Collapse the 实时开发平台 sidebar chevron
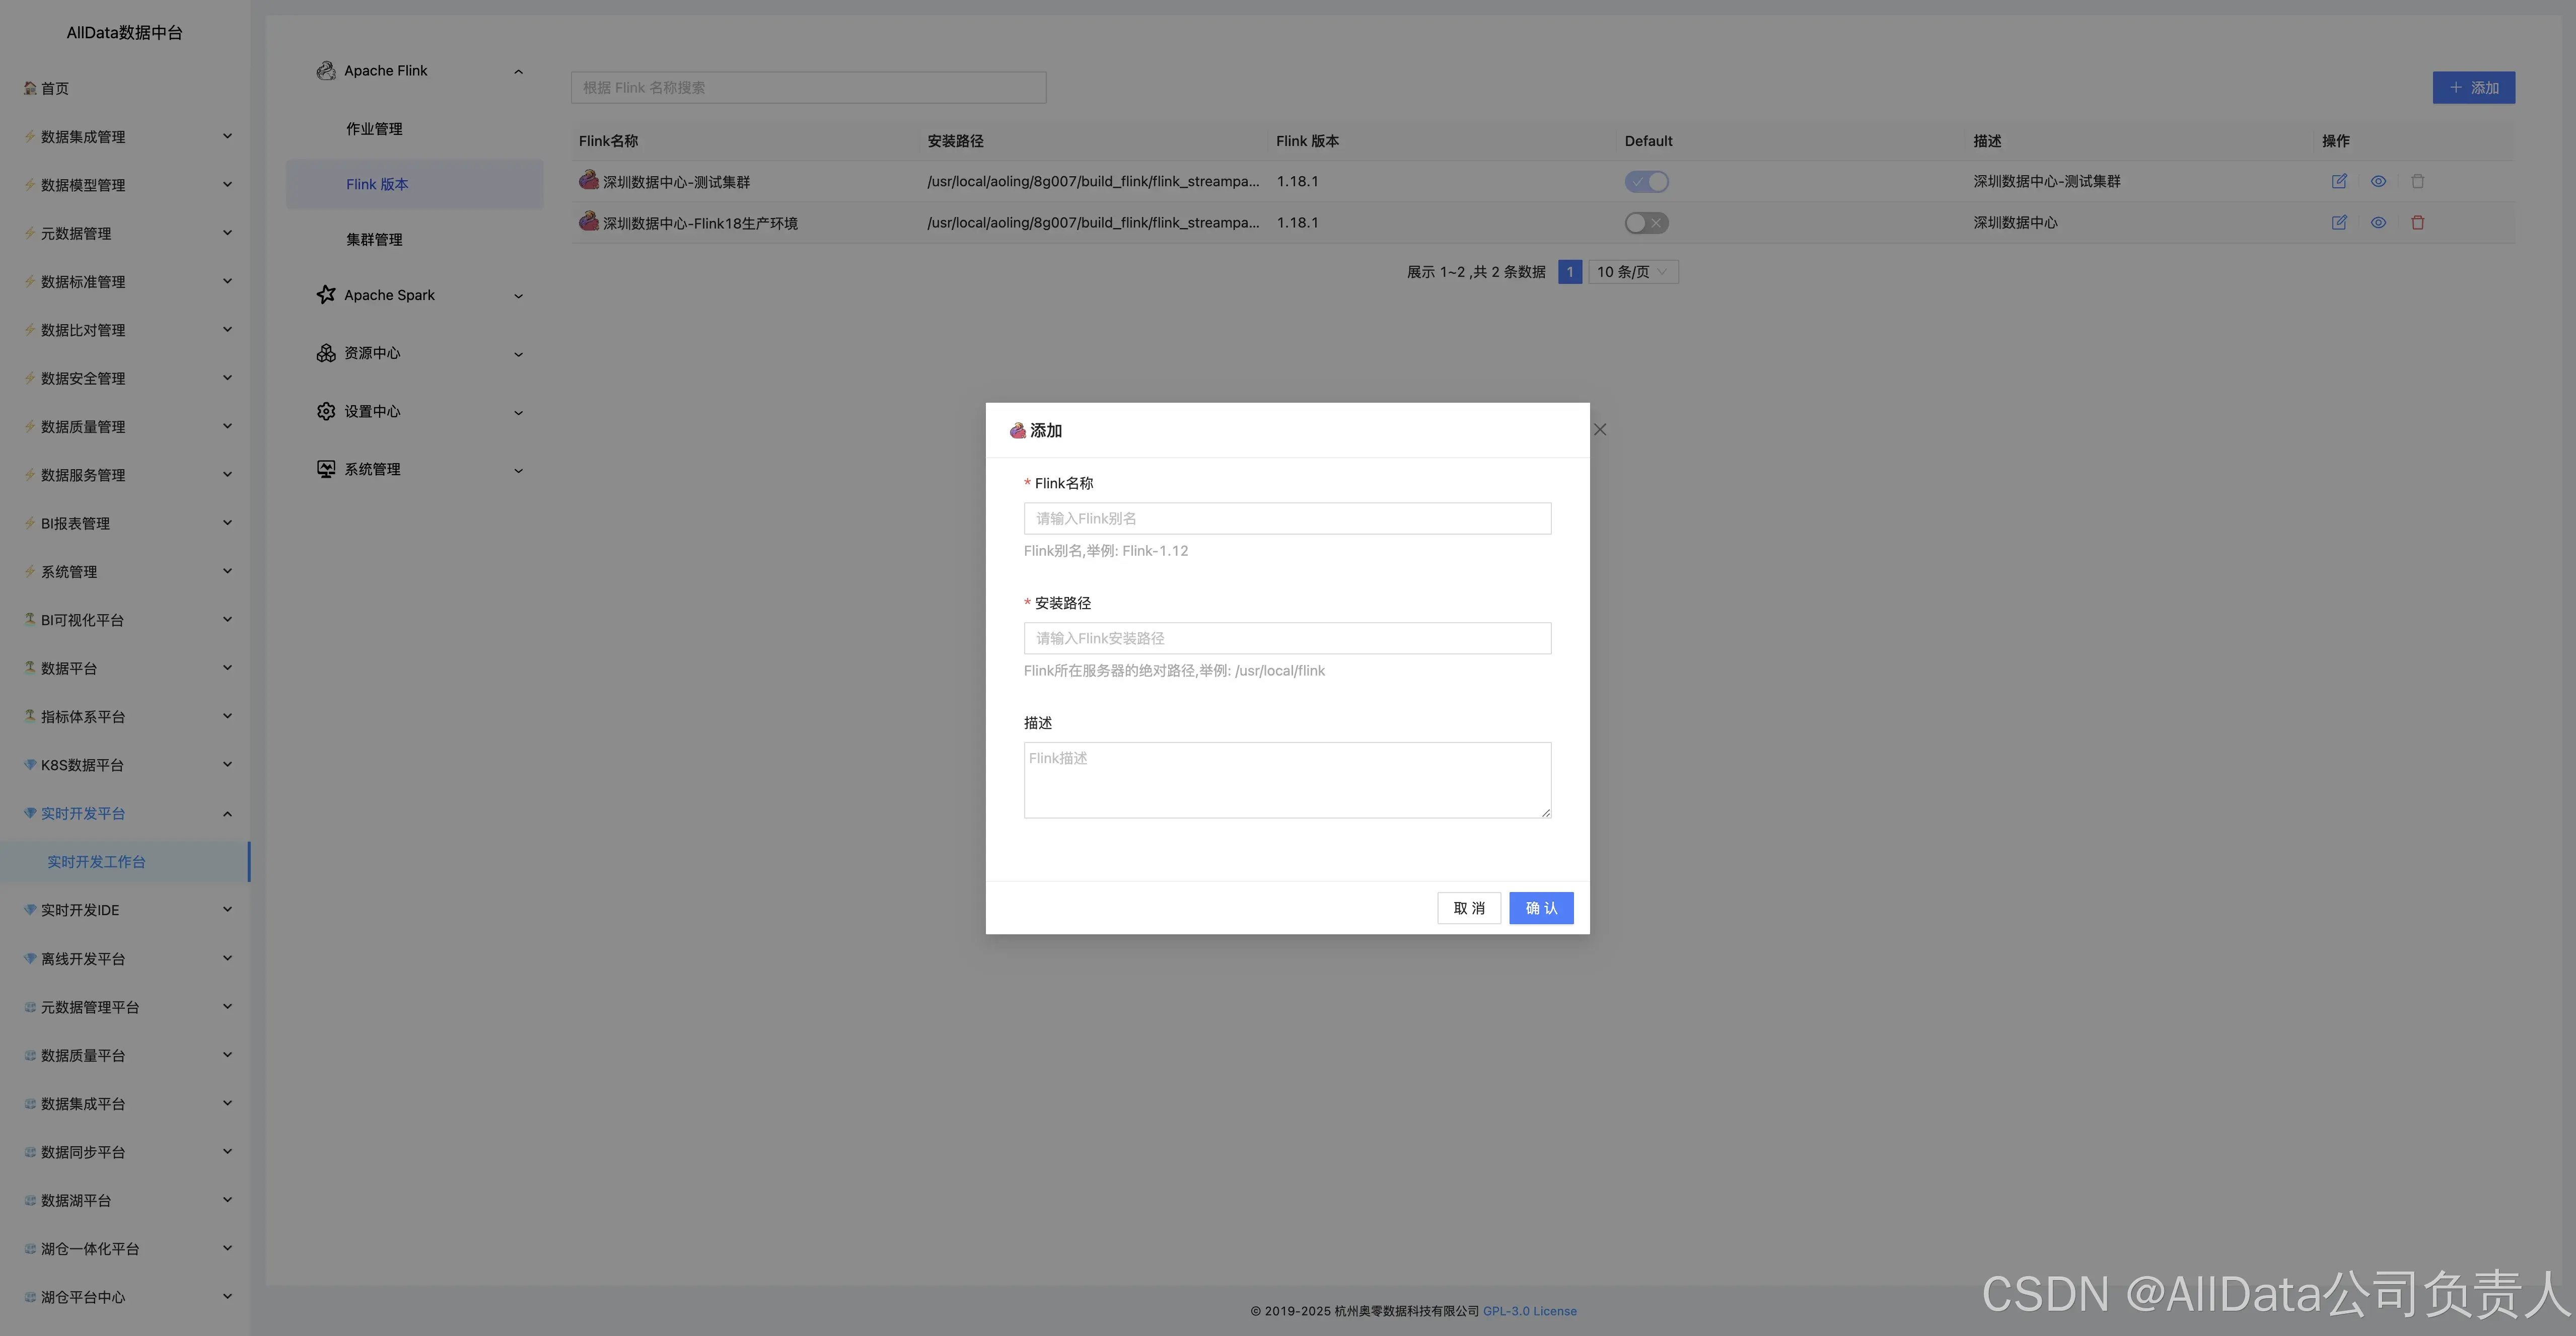The width and height of the screenshot is (2576, 1336). point(227,813)
